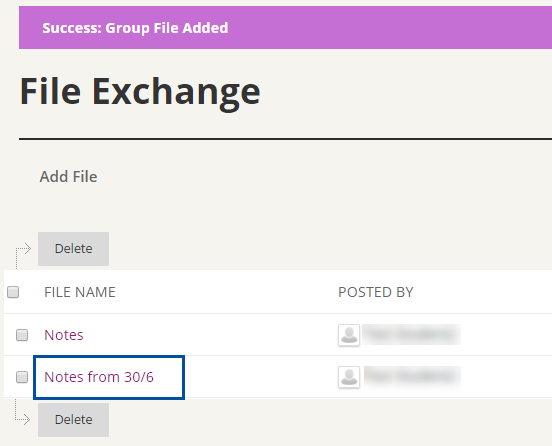Click the black horizontal rule under the File Exchange heading
This screenshot has width=552, height=446.
point(286,139)
